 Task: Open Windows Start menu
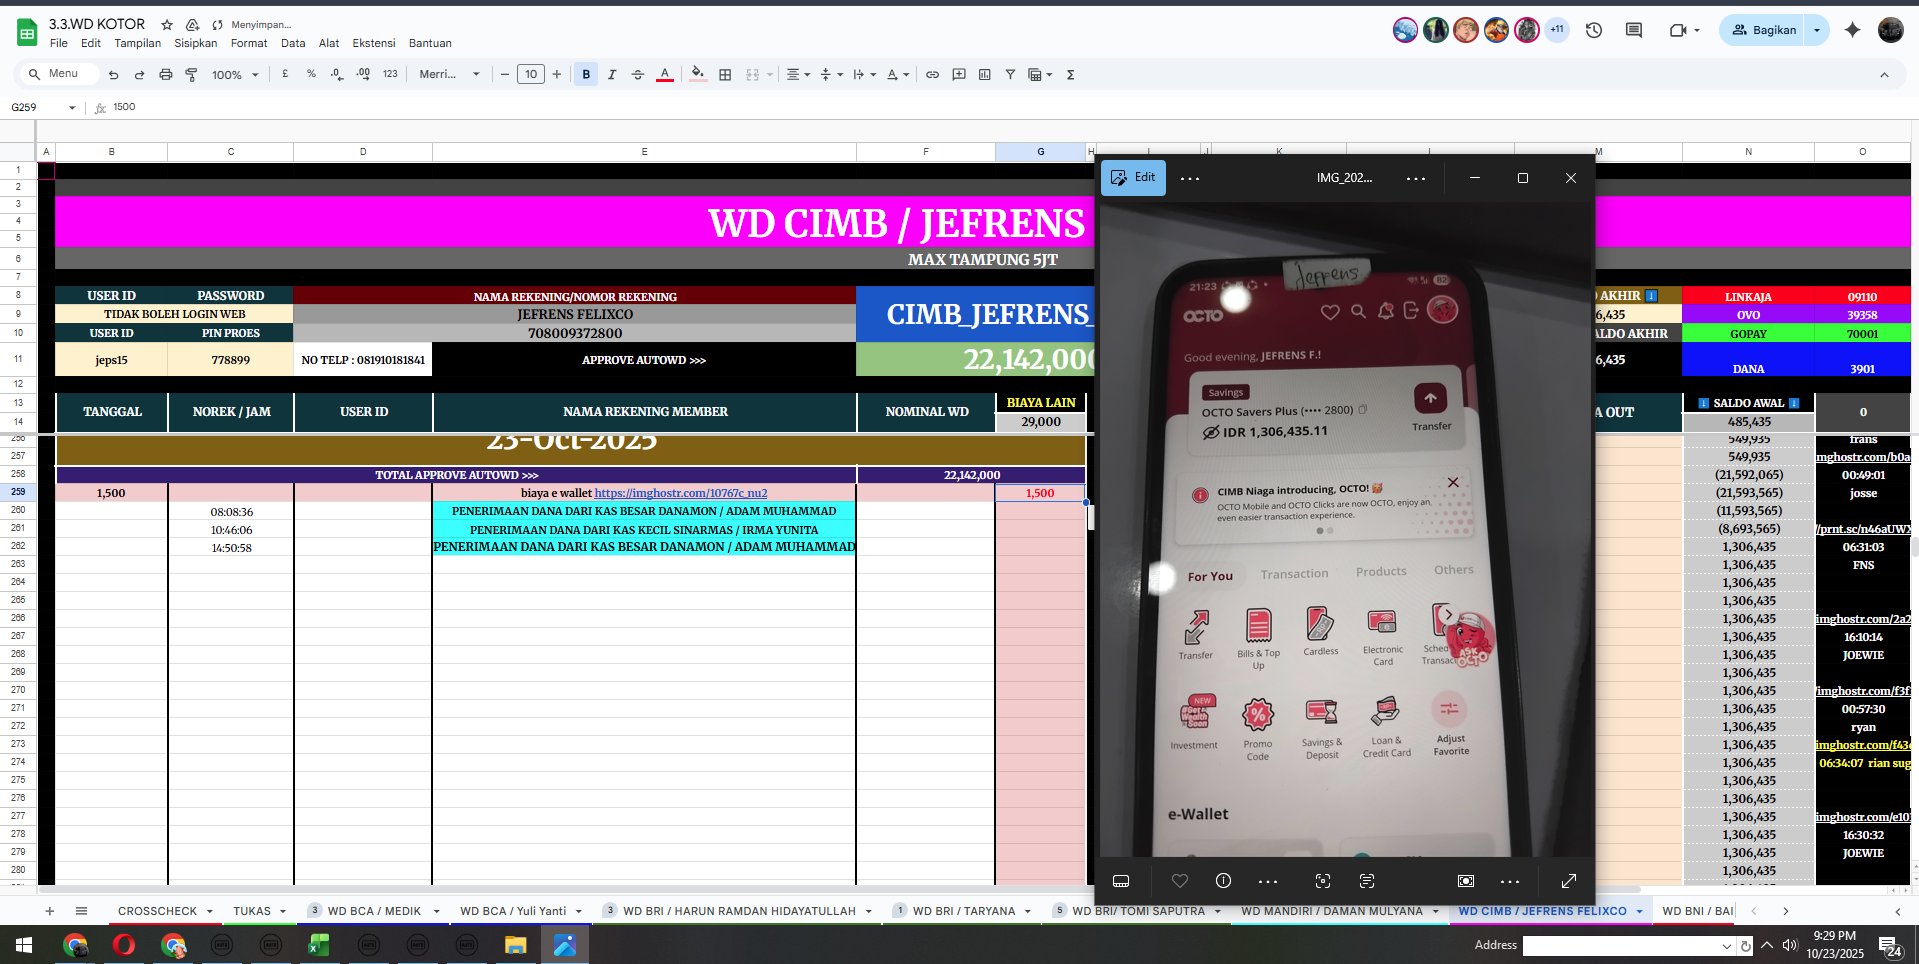tap(24, 945)
